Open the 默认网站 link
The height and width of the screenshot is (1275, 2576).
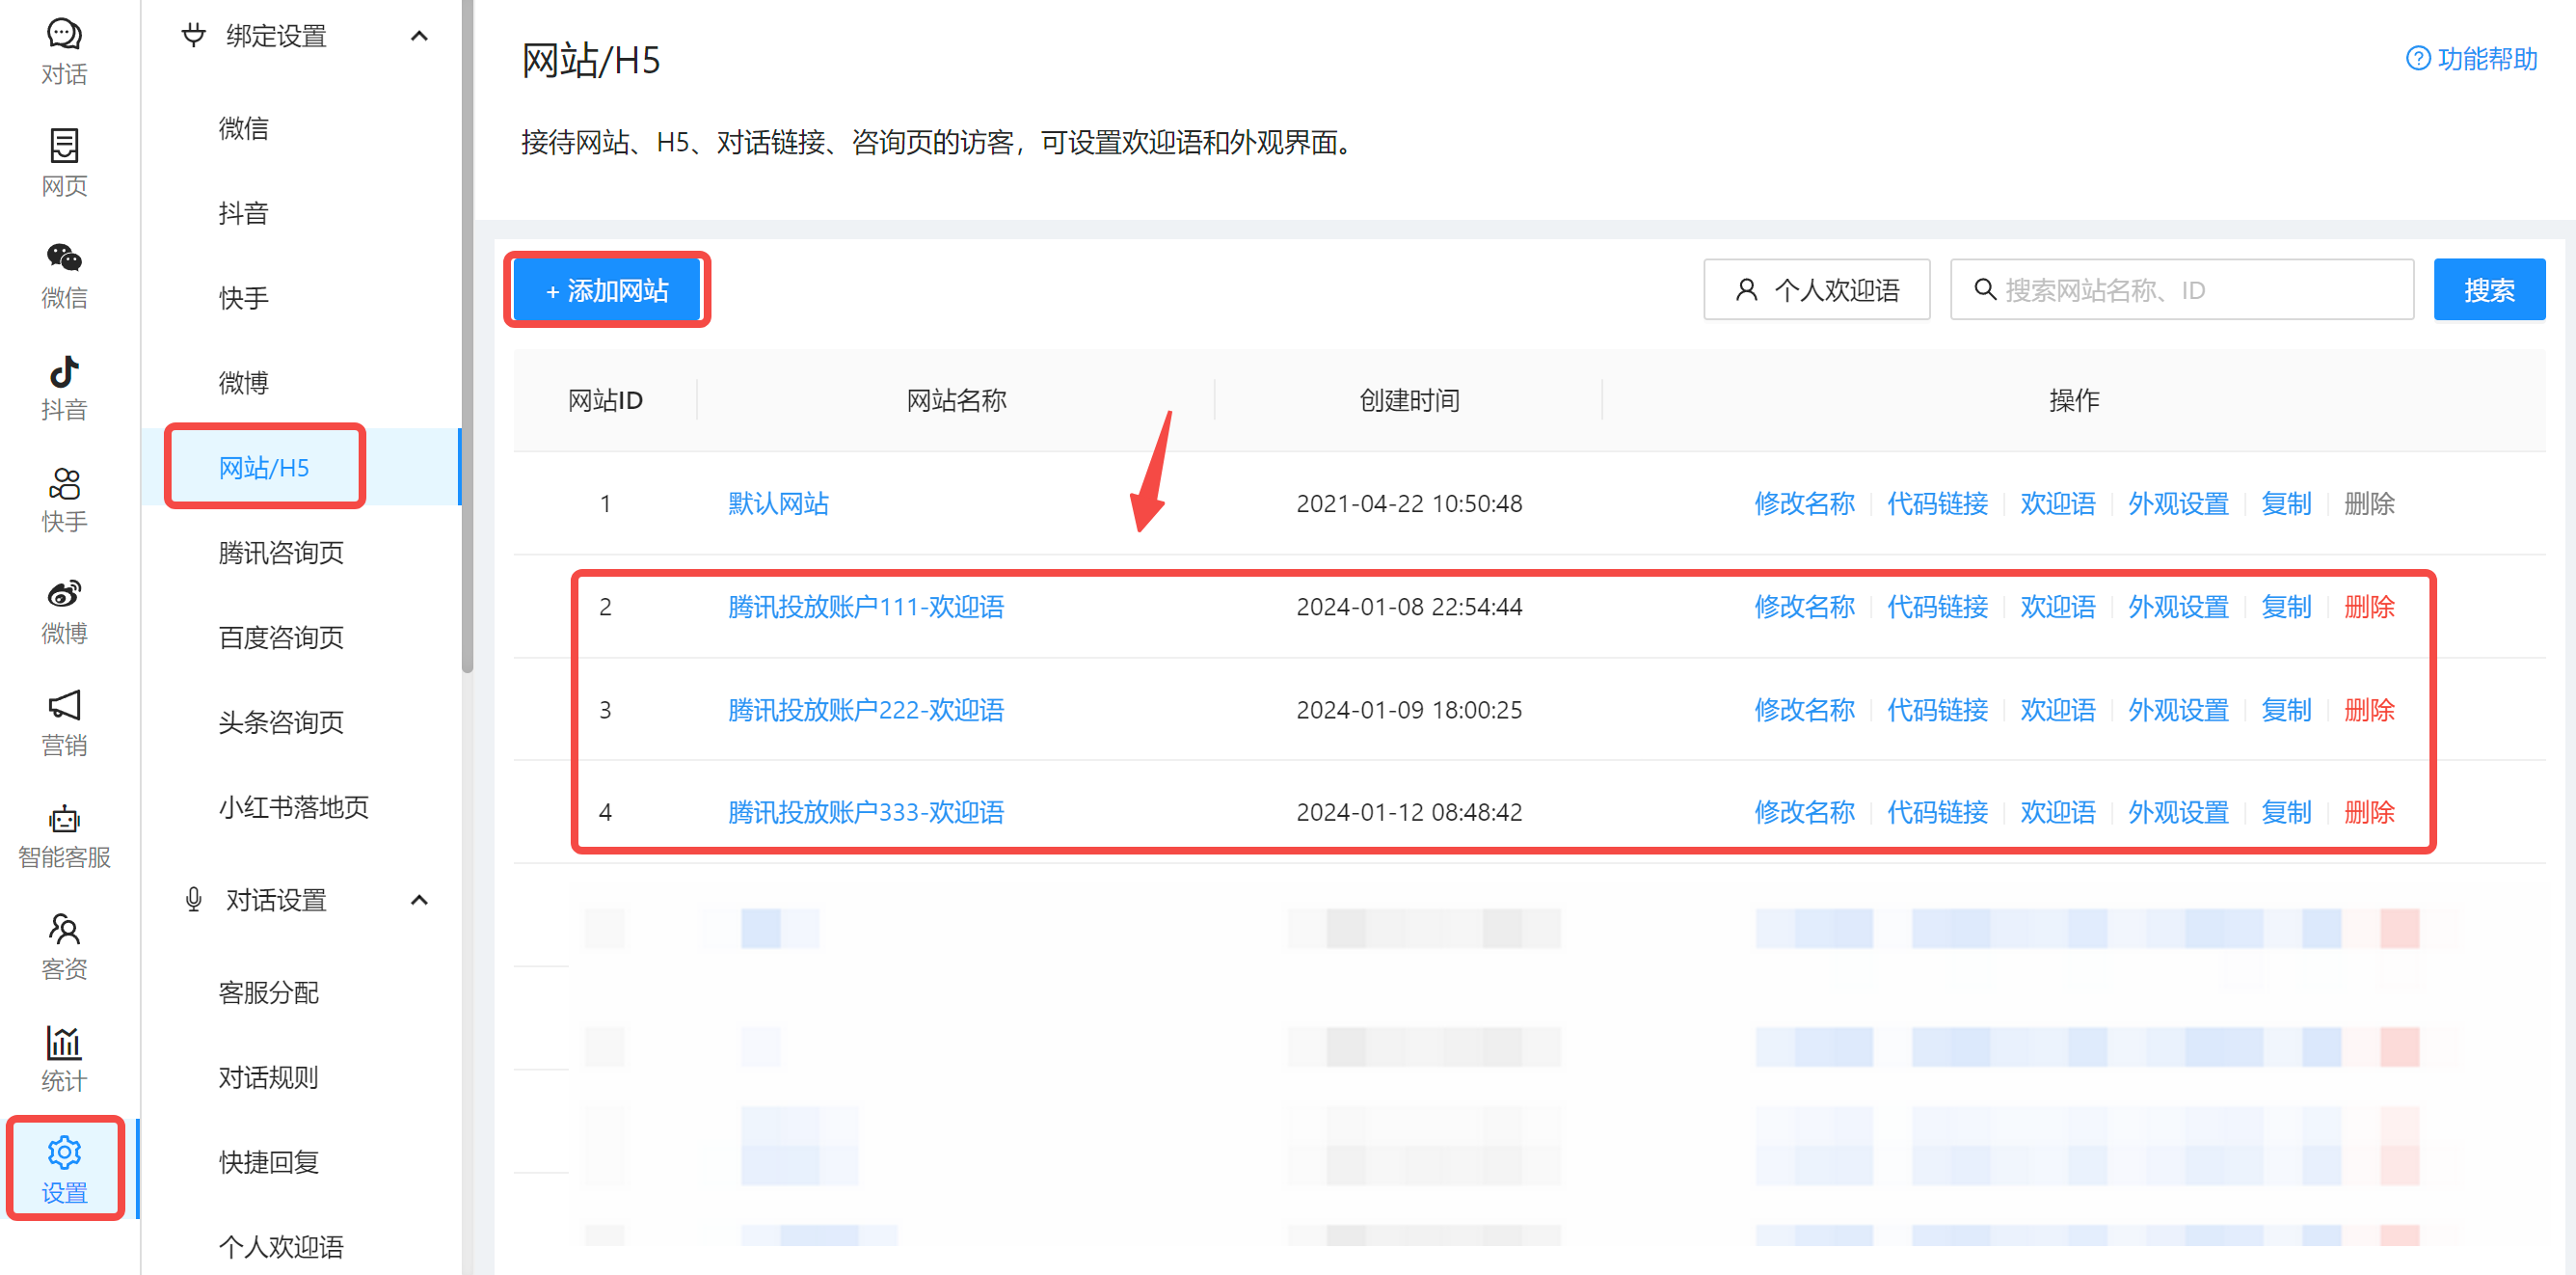(x=778, y=503)
